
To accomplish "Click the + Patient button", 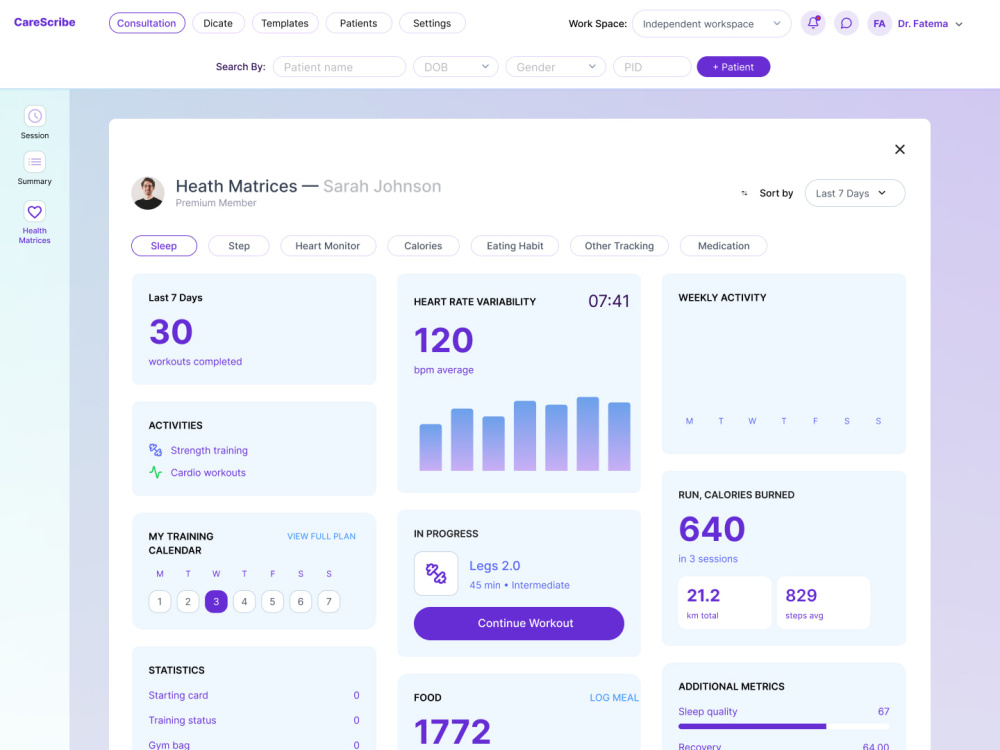I will pyautogui.click(x=733, y=67).
